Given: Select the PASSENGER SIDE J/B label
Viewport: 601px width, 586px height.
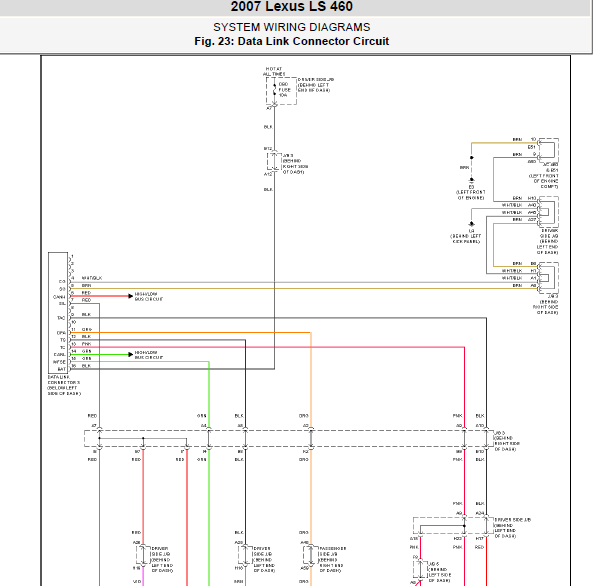Looking at the screenshot, I should pos(333,560).
